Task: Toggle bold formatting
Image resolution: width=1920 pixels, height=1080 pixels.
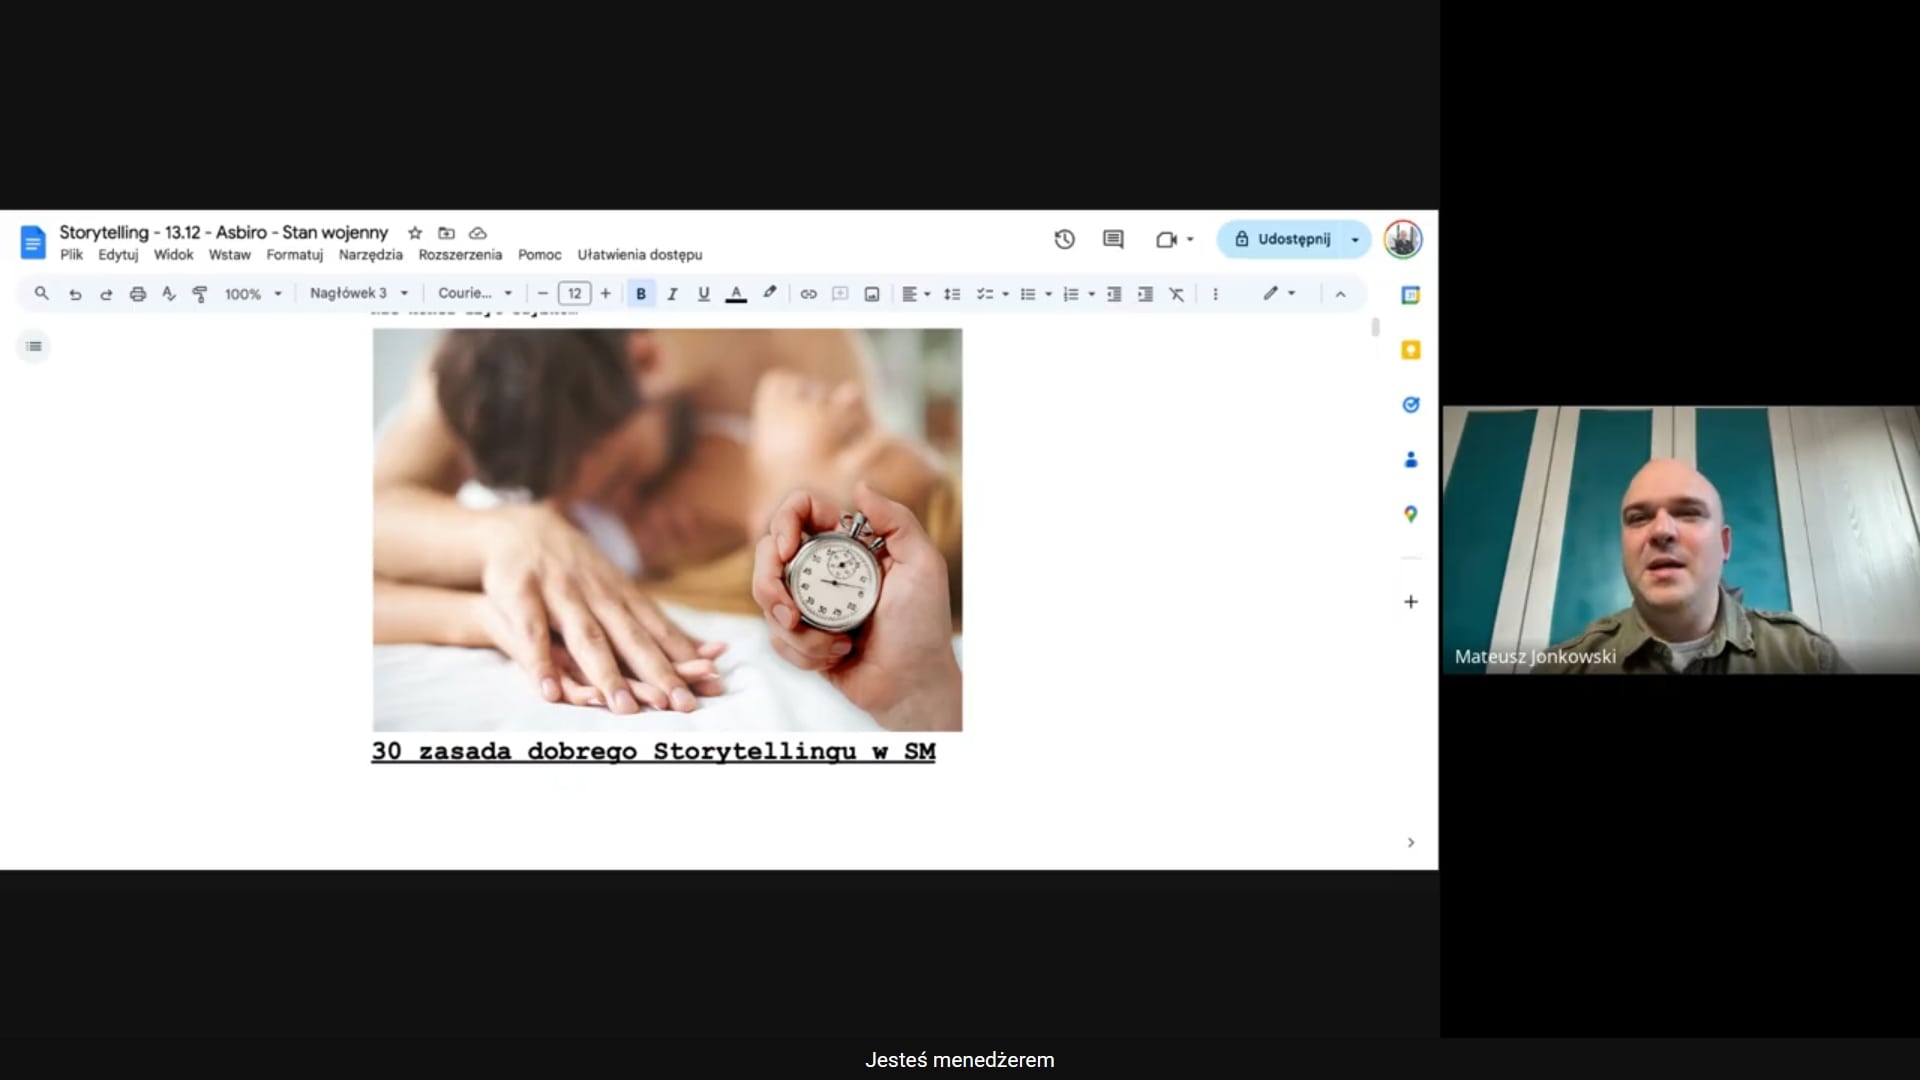Action: click(641, 294)
